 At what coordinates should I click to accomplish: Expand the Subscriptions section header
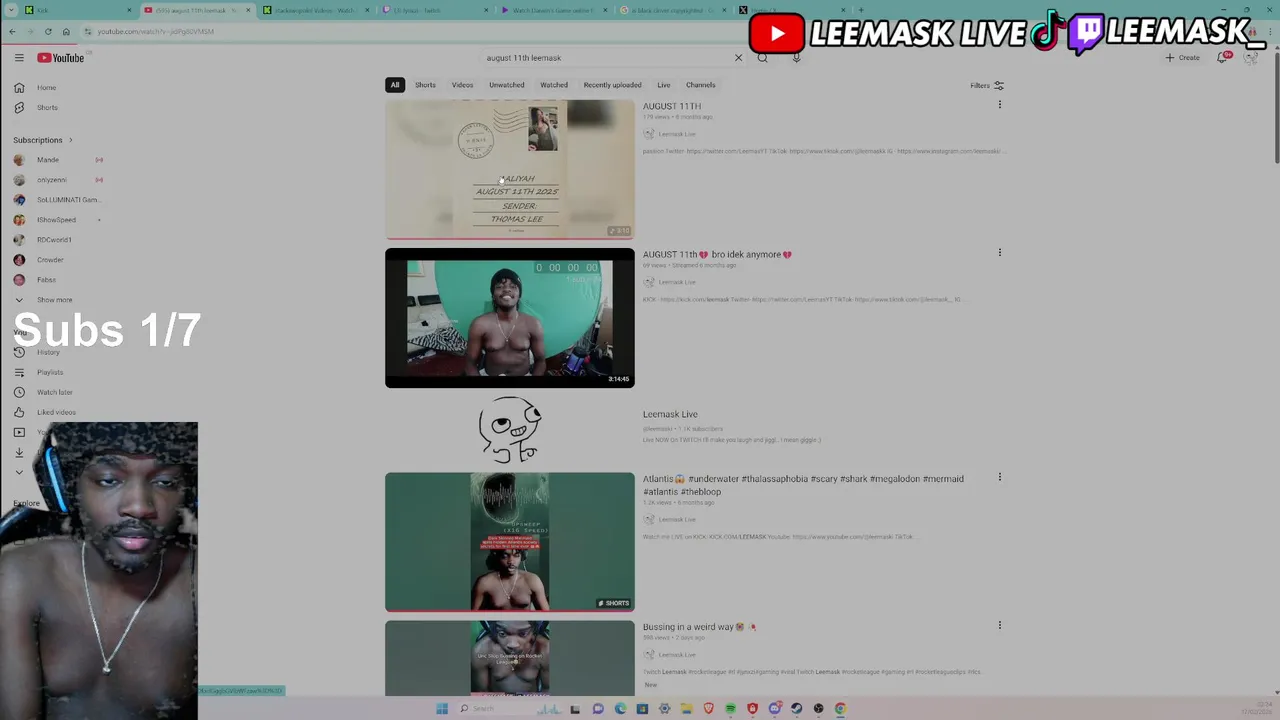tap(43, 140)
